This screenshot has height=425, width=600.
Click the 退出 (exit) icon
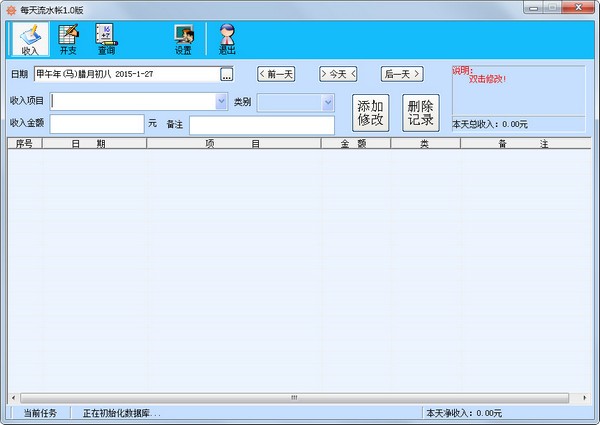point(227,39)
